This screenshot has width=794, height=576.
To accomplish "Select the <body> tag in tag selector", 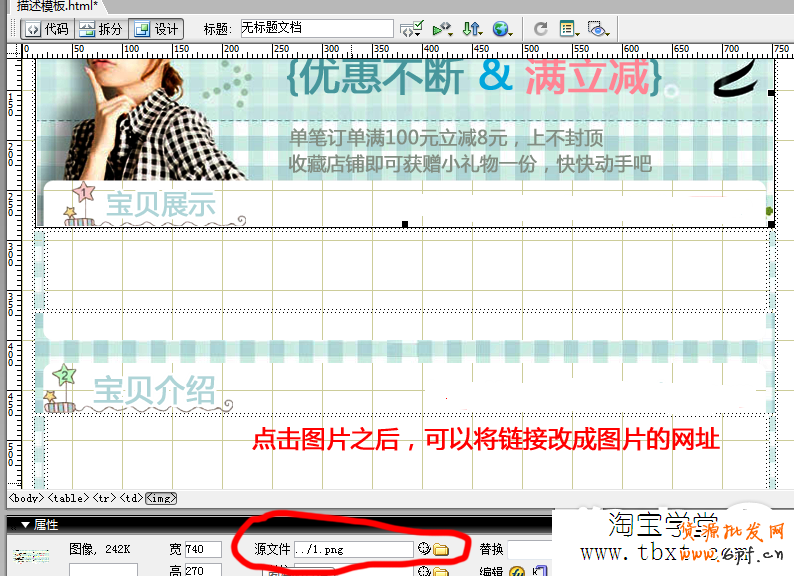I will 26,497.
